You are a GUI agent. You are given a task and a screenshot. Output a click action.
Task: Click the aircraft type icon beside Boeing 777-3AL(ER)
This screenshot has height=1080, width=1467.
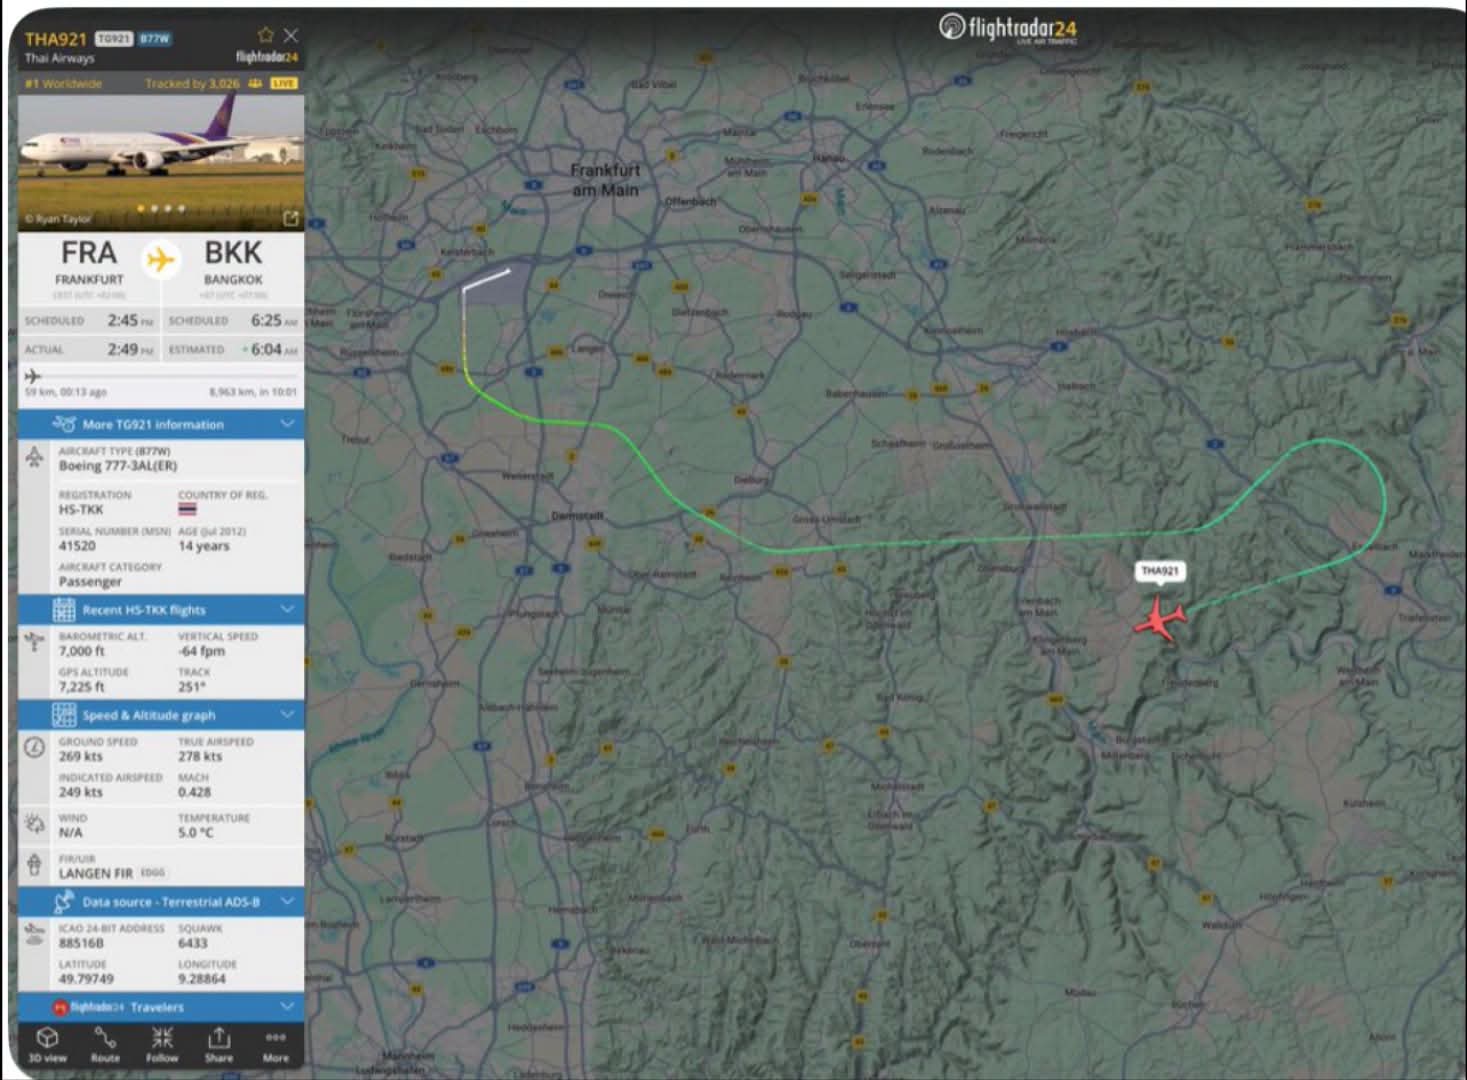tap(34, 458)
